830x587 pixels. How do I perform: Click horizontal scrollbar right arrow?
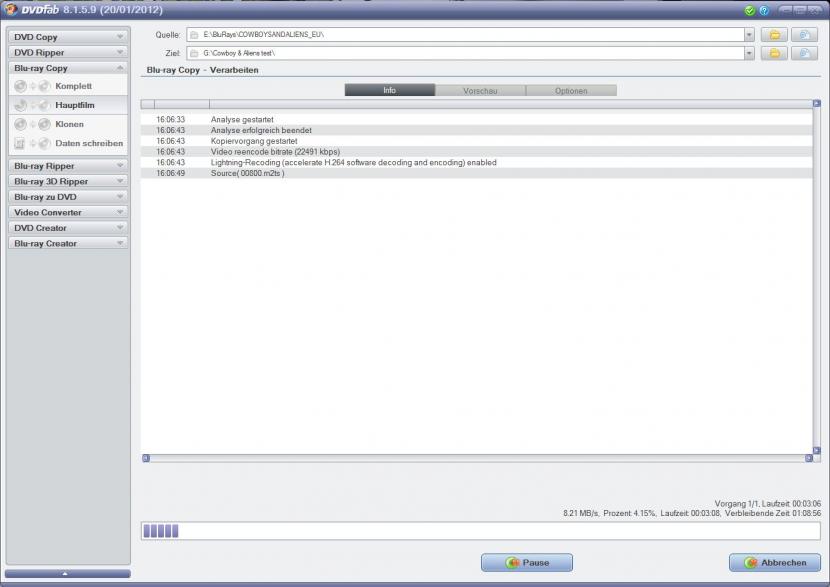point(809,458)
